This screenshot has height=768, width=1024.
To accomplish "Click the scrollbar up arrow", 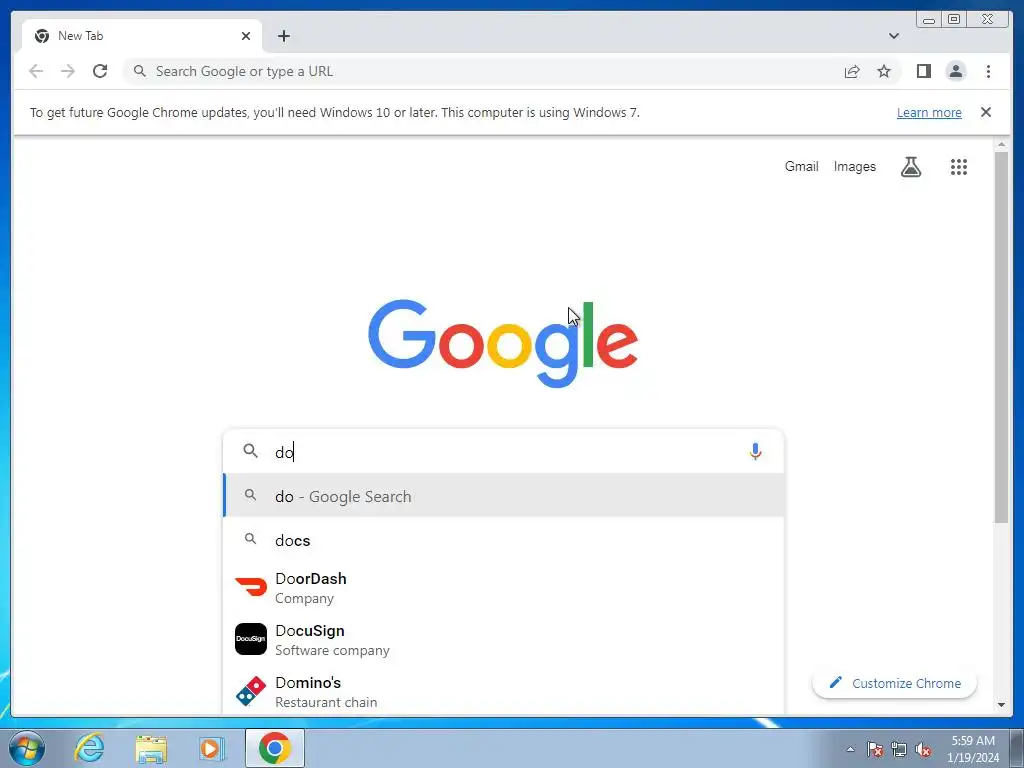I will pyautogui.click(x=1001, y=143).
